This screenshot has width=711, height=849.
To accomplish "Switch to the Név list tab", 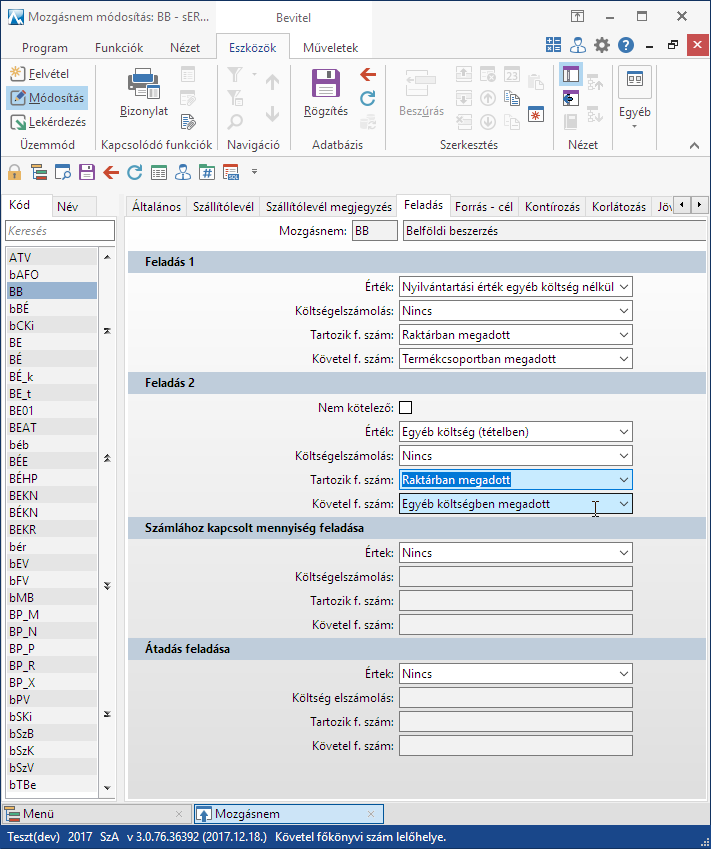I will 67,207.
